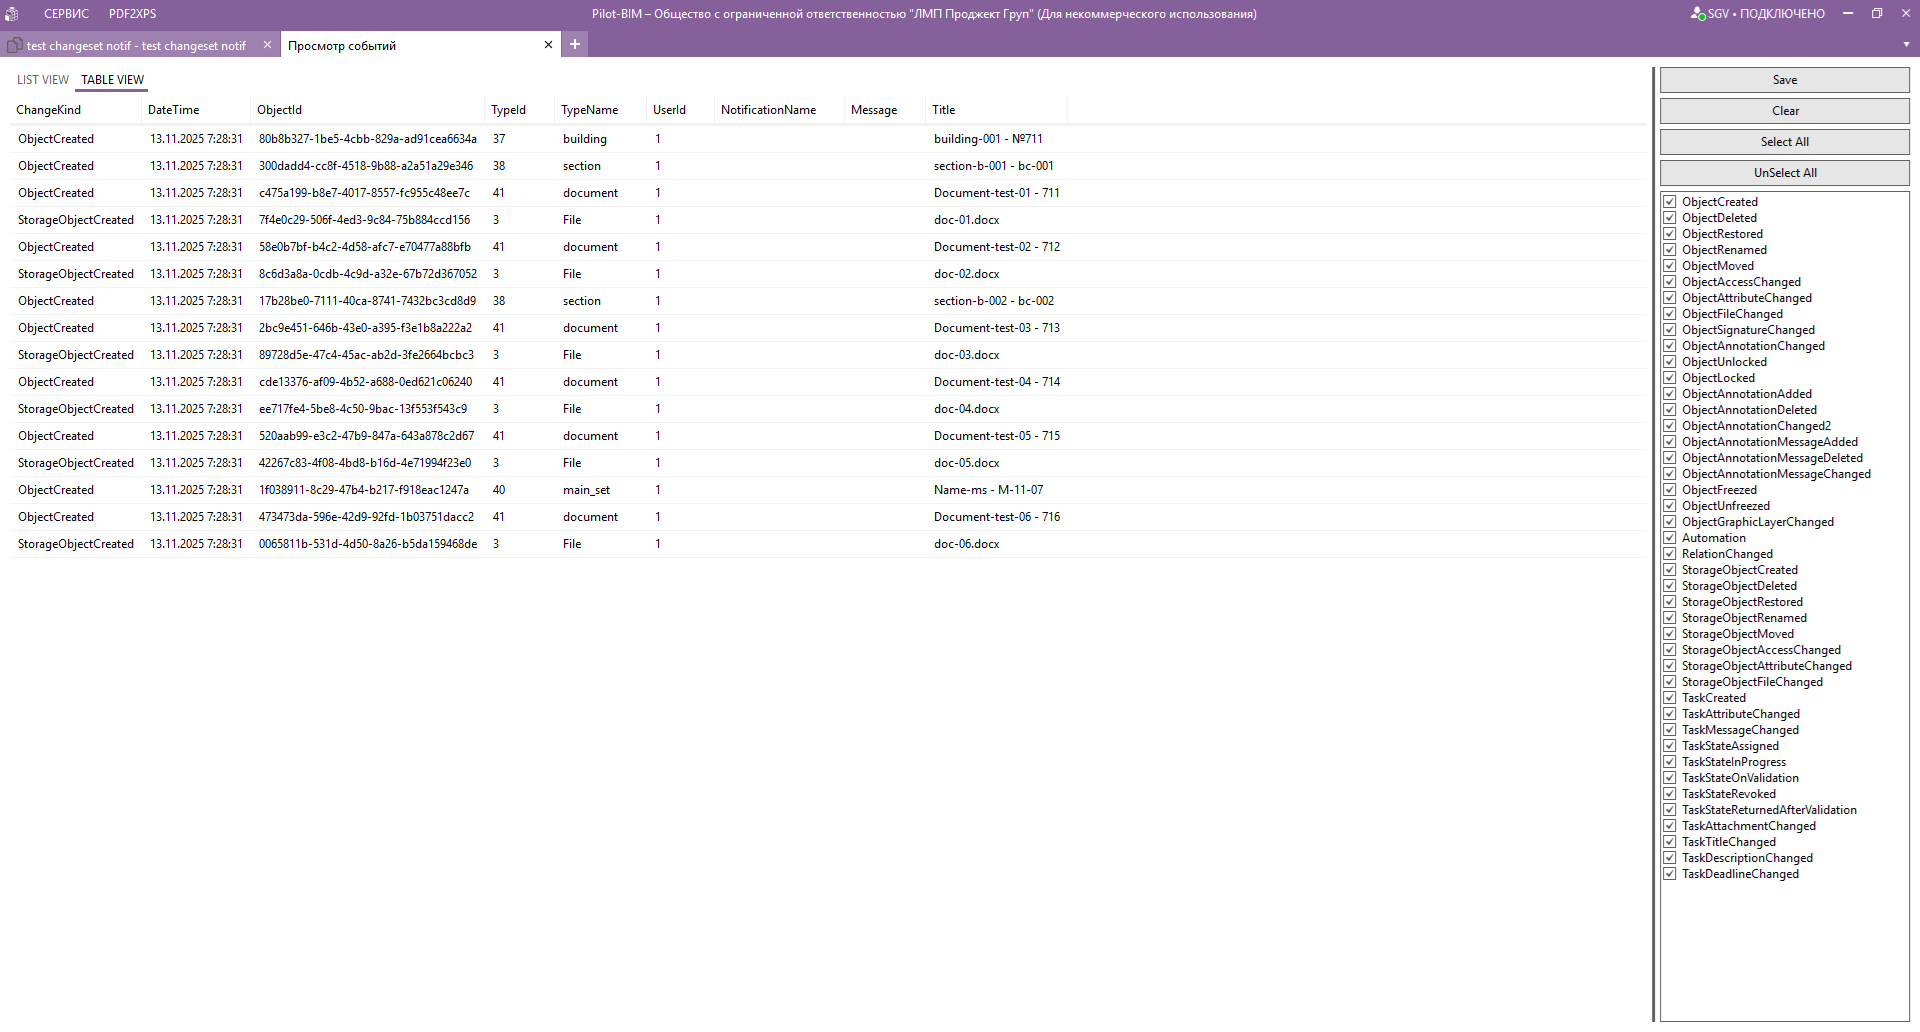Screen dimensions: 1920x1032
Task: Minimize the Pilot-BIM window
Action: (1848, 14)
